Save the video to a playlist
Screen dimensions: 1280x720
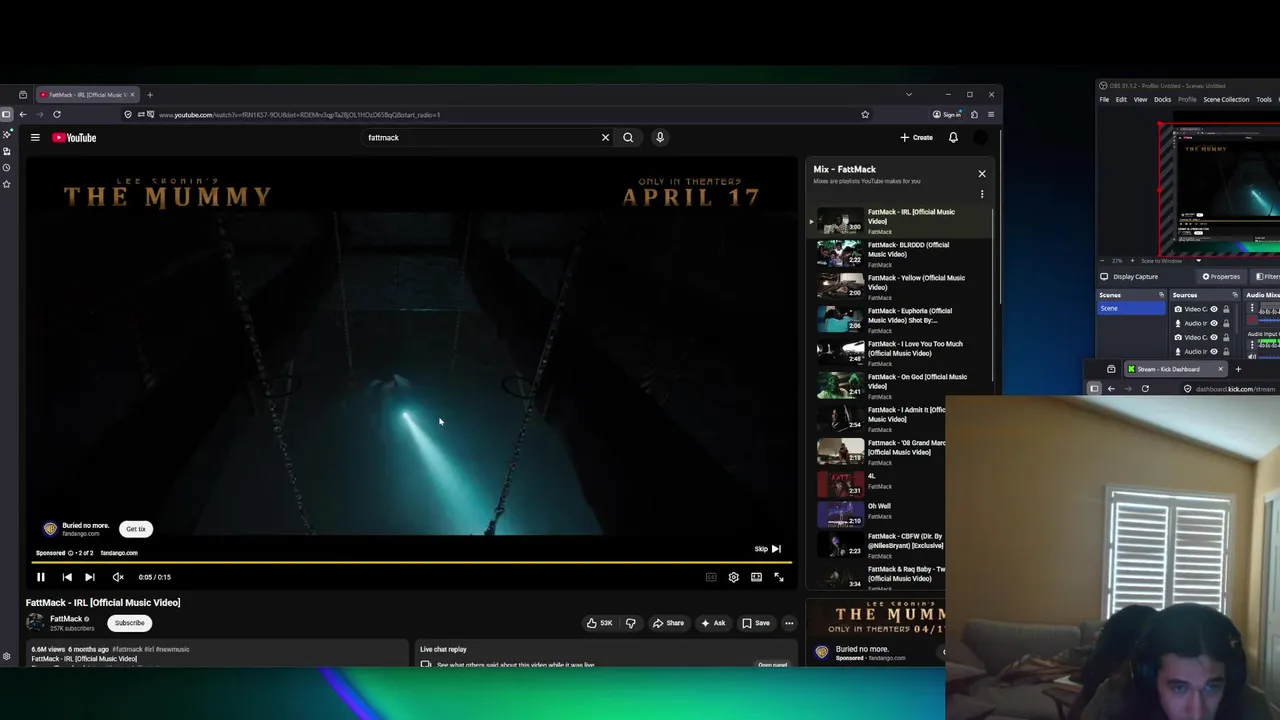coord(756,623)
